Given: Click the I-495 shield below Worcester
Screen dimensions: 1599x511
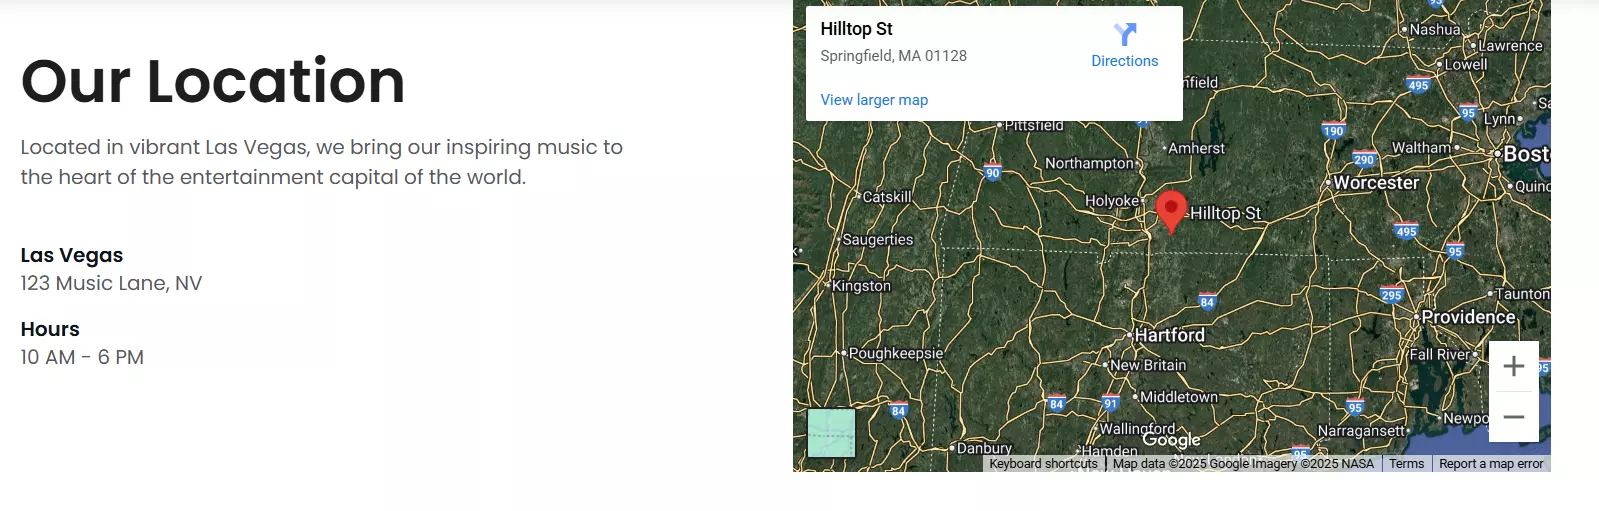Looking at the screenshot, I should click(x=1406, y=231).
